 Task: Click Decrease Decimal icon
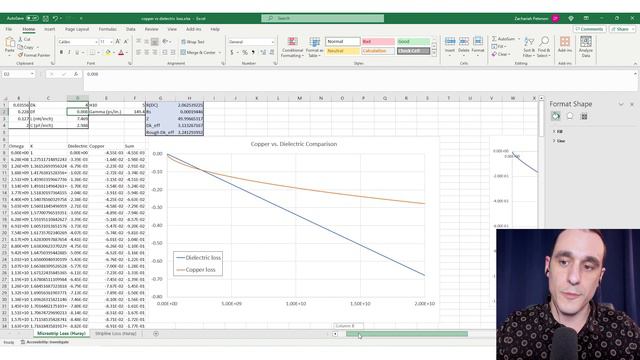click(x=271, y=52)
